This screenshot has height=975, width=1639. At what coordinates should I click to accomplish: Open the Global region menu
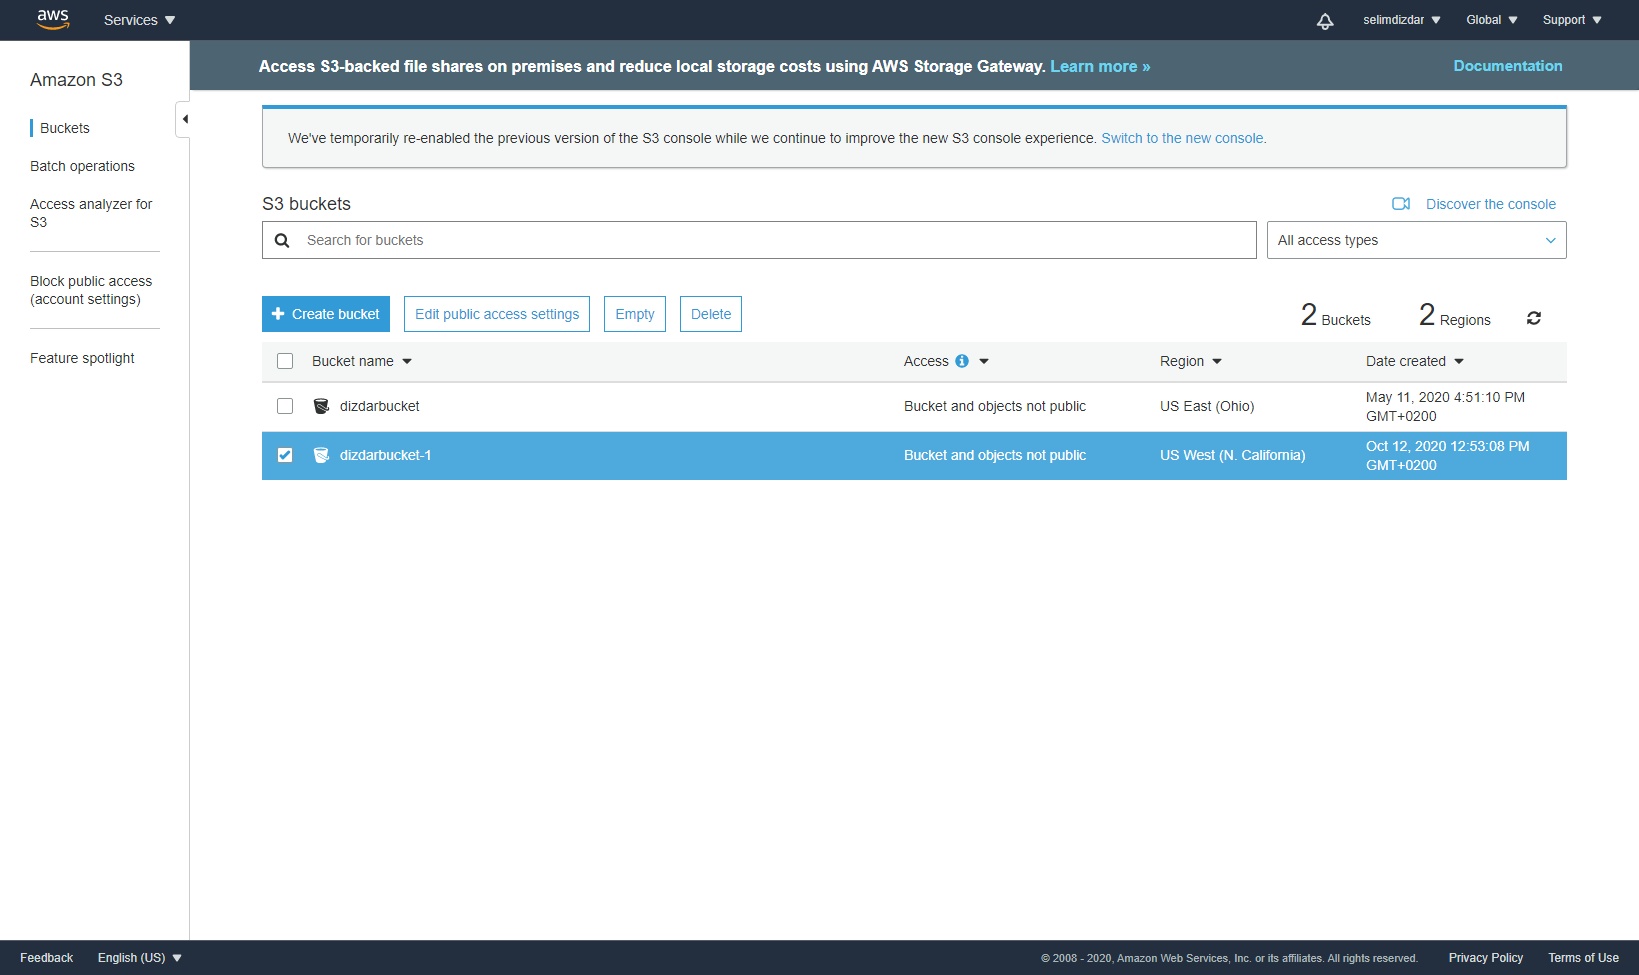[x=1491, y=20]
